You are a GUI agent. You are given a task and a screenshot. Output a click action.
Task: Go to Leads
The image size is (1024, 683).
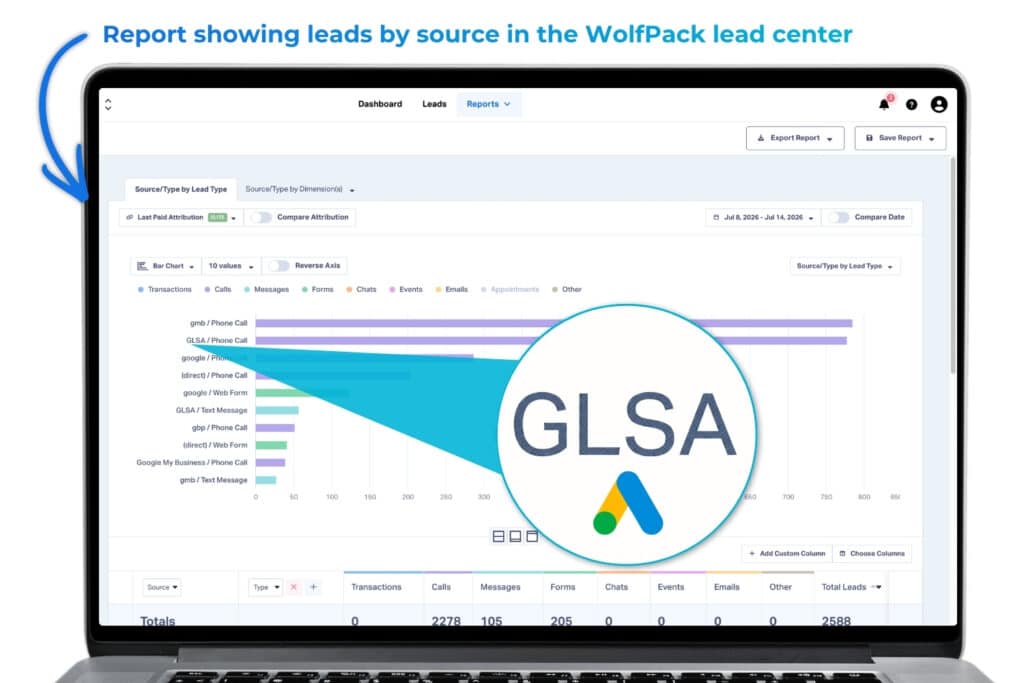click(434, 104)
